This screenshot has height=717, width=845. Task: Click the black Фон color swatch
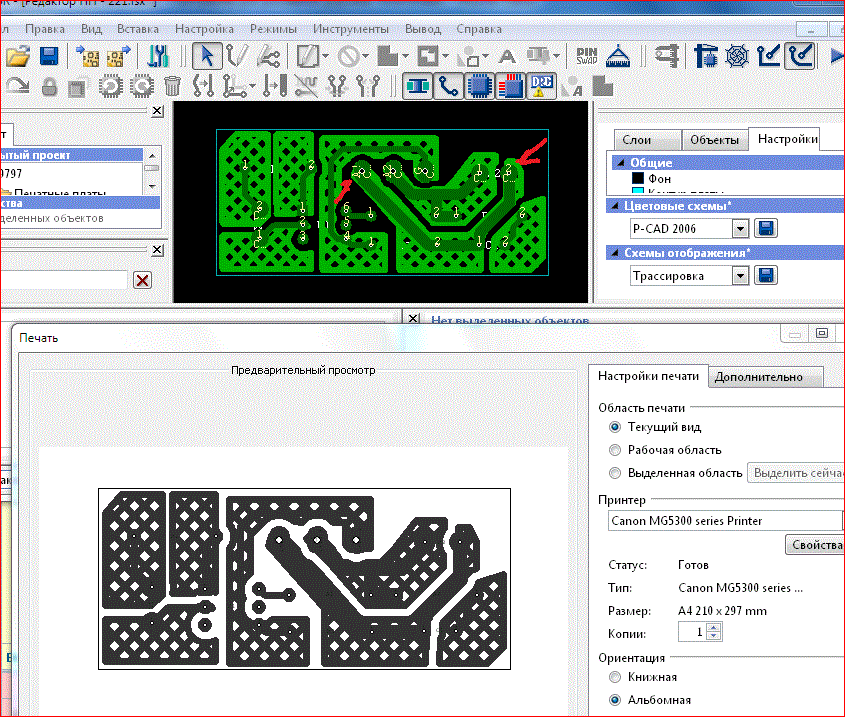tap(638, 178)
